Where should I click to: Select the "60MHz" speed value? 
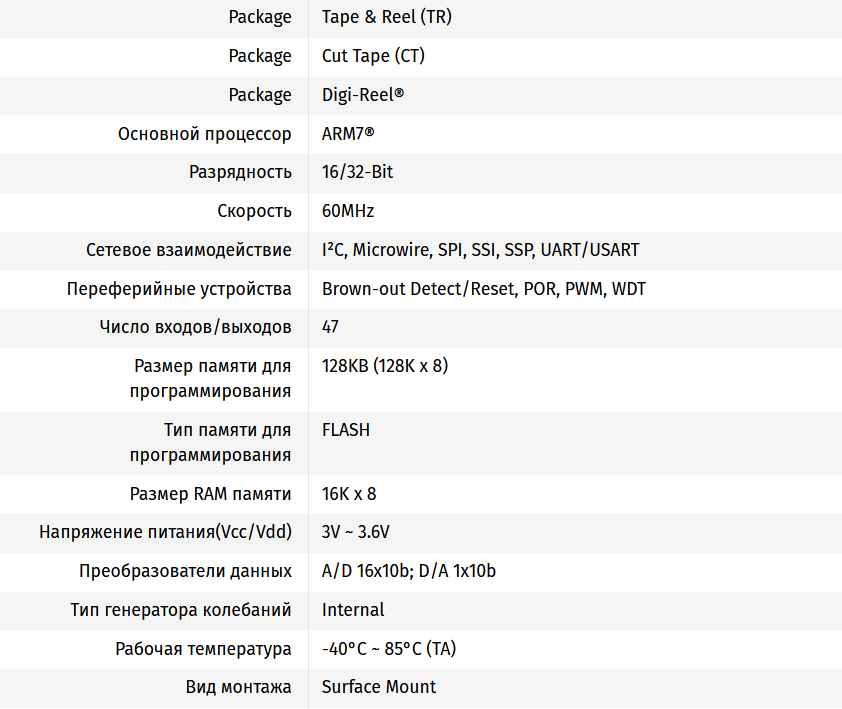(x=347, y=211)
